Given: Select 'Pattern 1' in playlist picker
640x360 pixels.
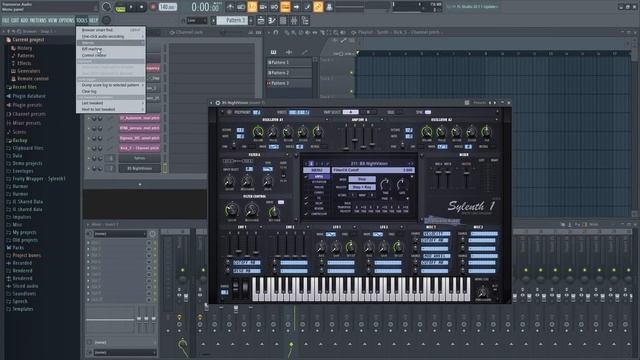Looking at the screenshot, I should point(289,62).
